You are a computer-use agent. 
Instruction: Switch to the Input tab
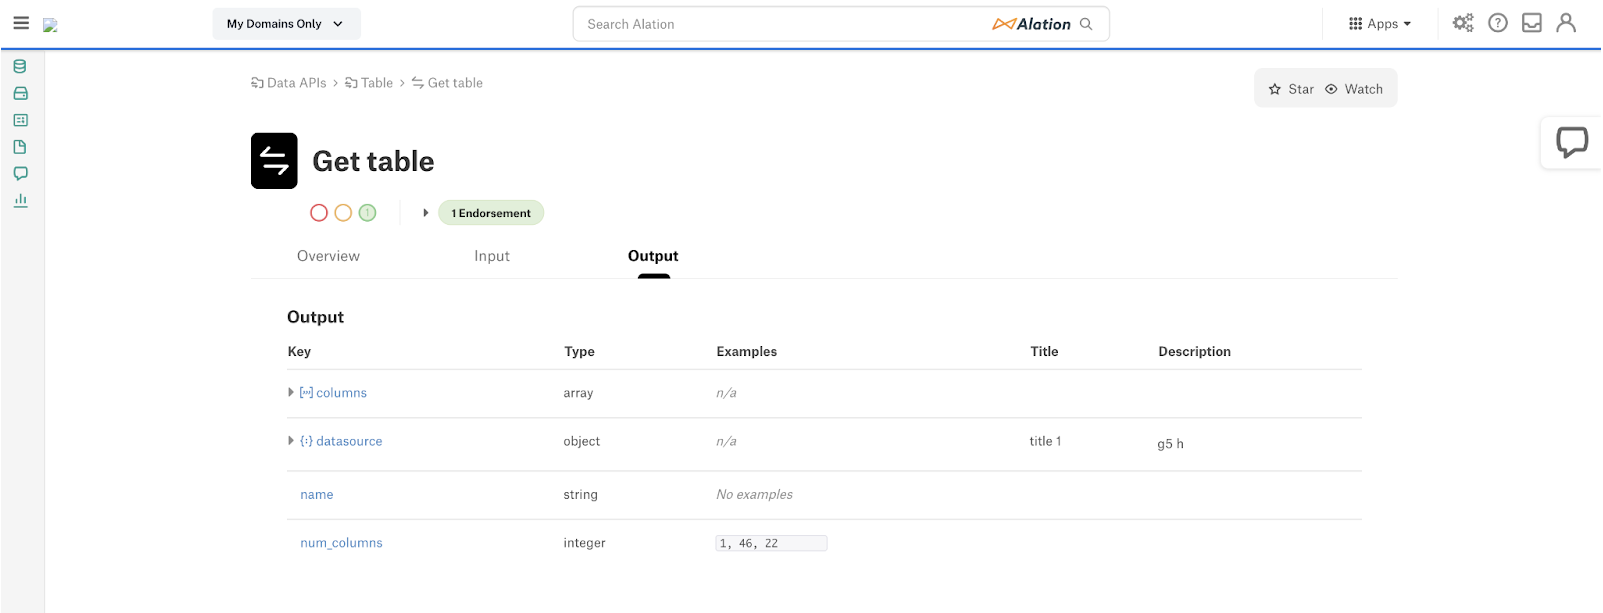click(x=492, y=256)
